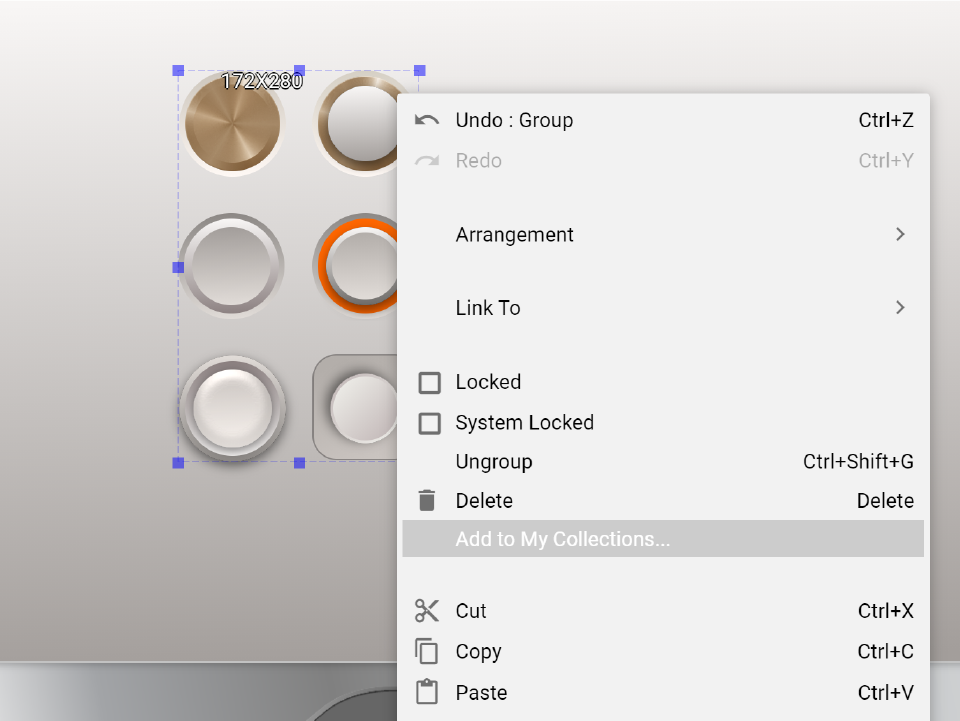Open the Arrangement submenu
The width and height of the screenshot is (960, 721).
point(514,235)
